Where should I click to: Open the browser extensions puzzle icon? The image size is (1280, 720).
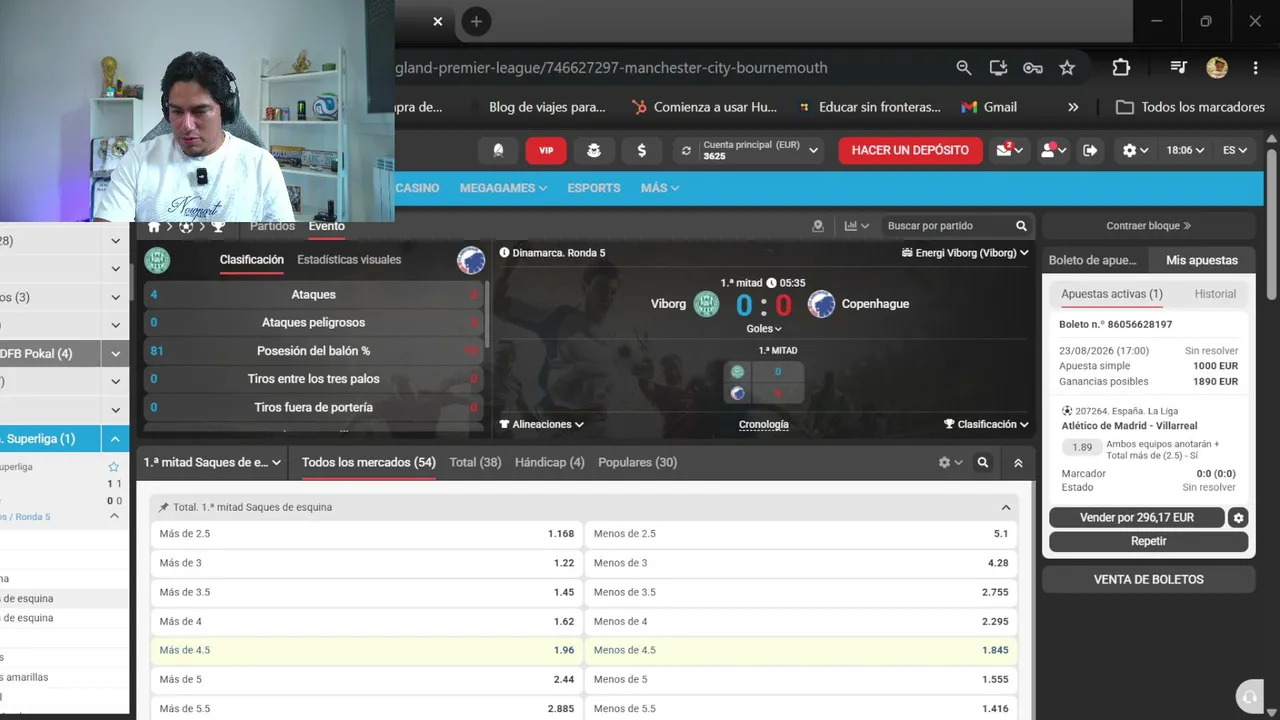[x=1121, y=68]
